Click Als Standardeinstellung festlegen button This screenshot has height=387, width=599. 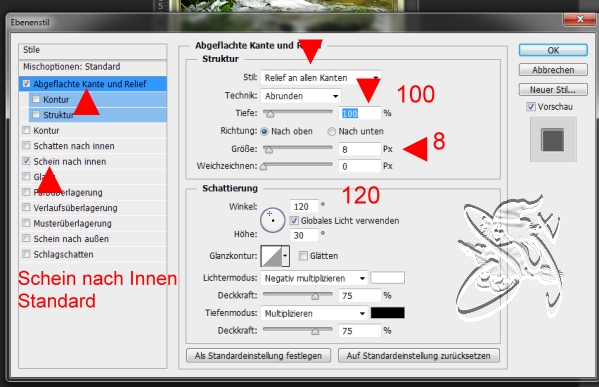(258, 356)
